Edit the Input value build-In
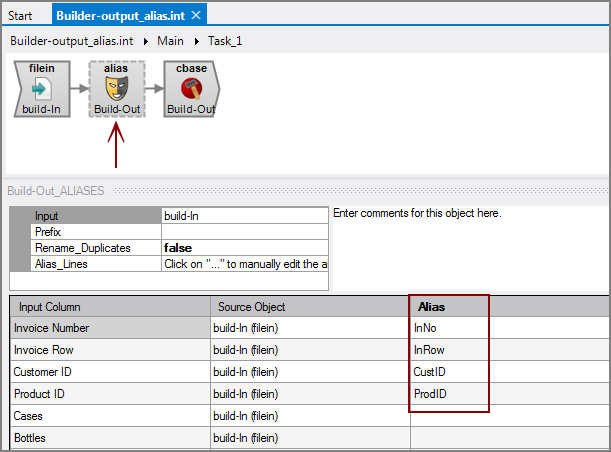611x452 pixels. coord(245,215)
